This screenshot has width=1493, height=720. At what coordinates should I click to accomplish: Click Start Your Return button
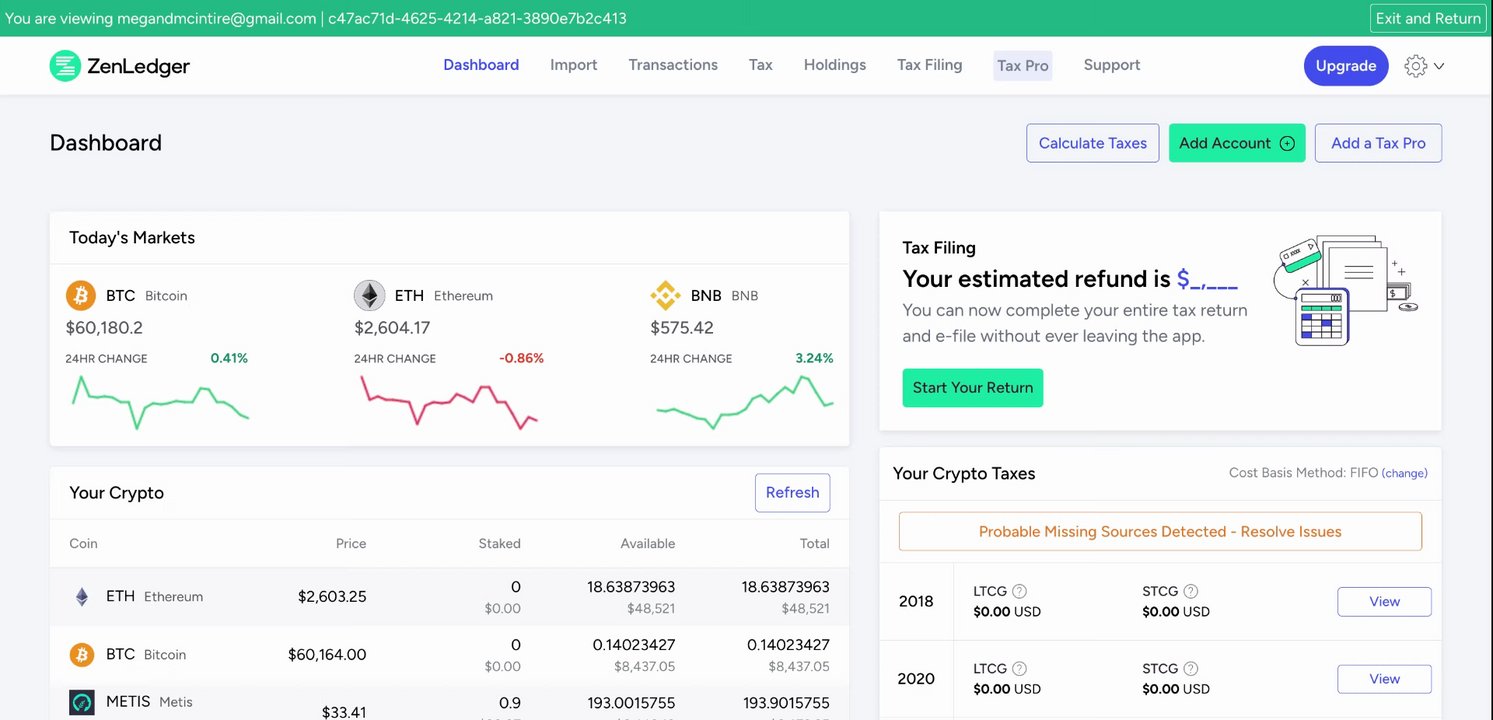click(x=973, y=388)
